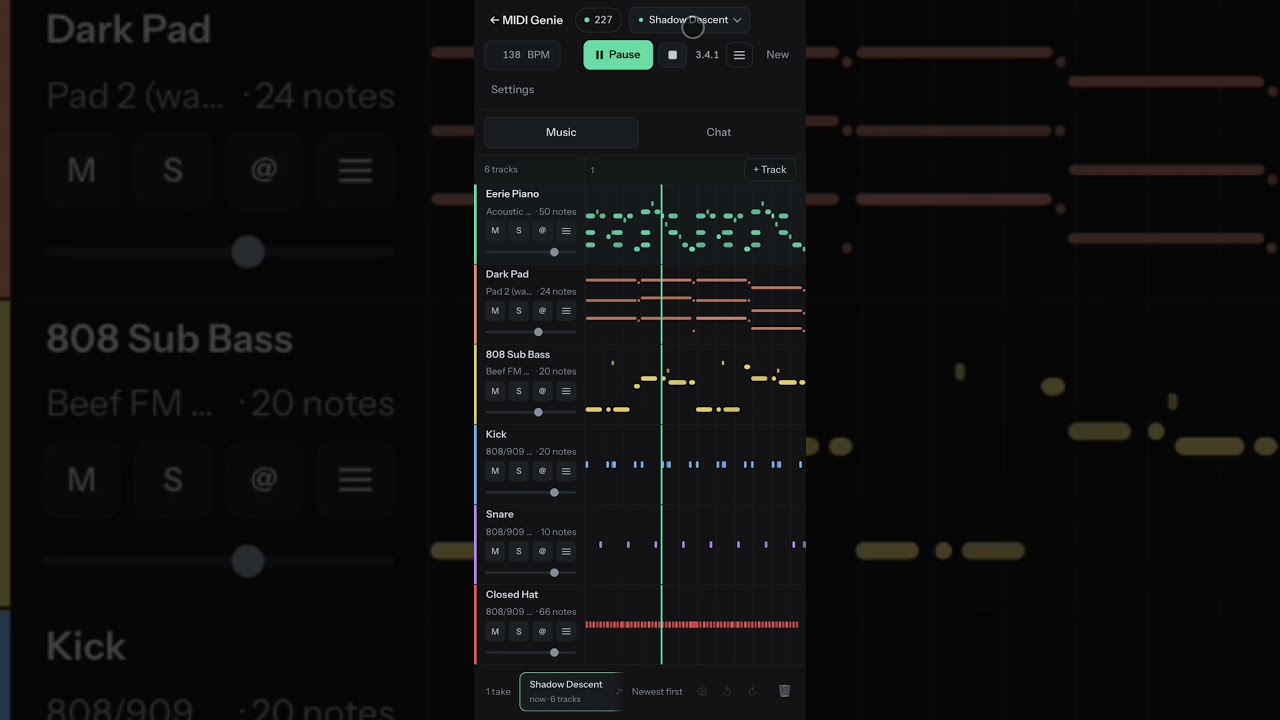Solo the Closed Hat track
This screenshot has height=720, width=1280.
click(x=518, y=631)
